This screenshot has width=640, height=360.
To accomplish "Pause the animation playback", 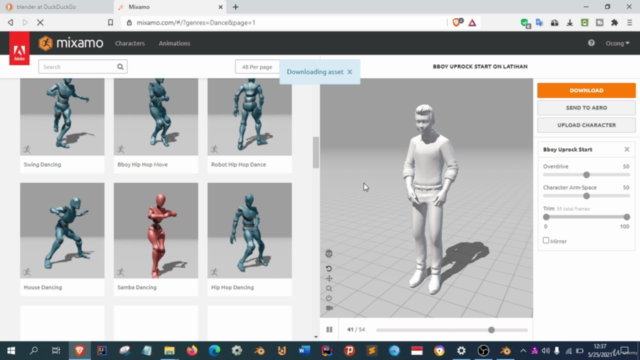I will coord(329,329).
